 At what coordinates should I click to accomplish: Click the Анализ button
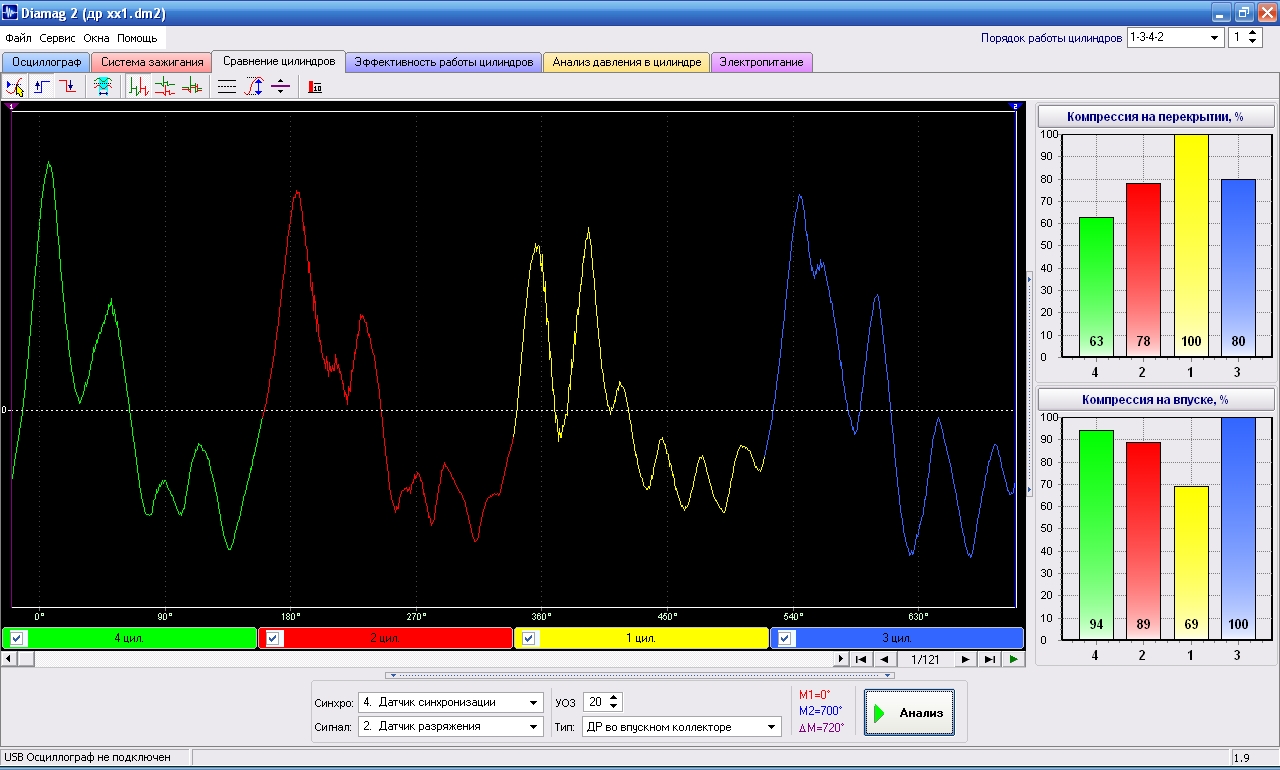tap(910, 713)
